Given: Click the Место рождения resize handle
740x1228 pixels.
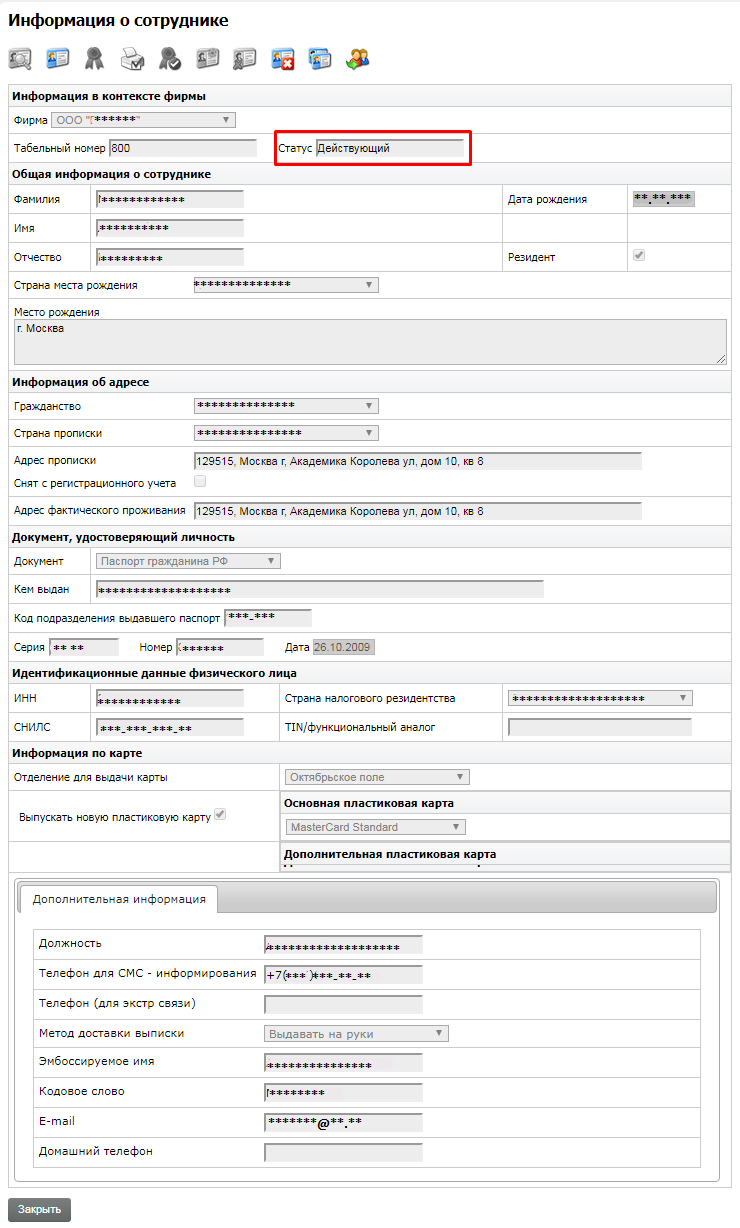Looking at the screenshot, I should [721, 358].
